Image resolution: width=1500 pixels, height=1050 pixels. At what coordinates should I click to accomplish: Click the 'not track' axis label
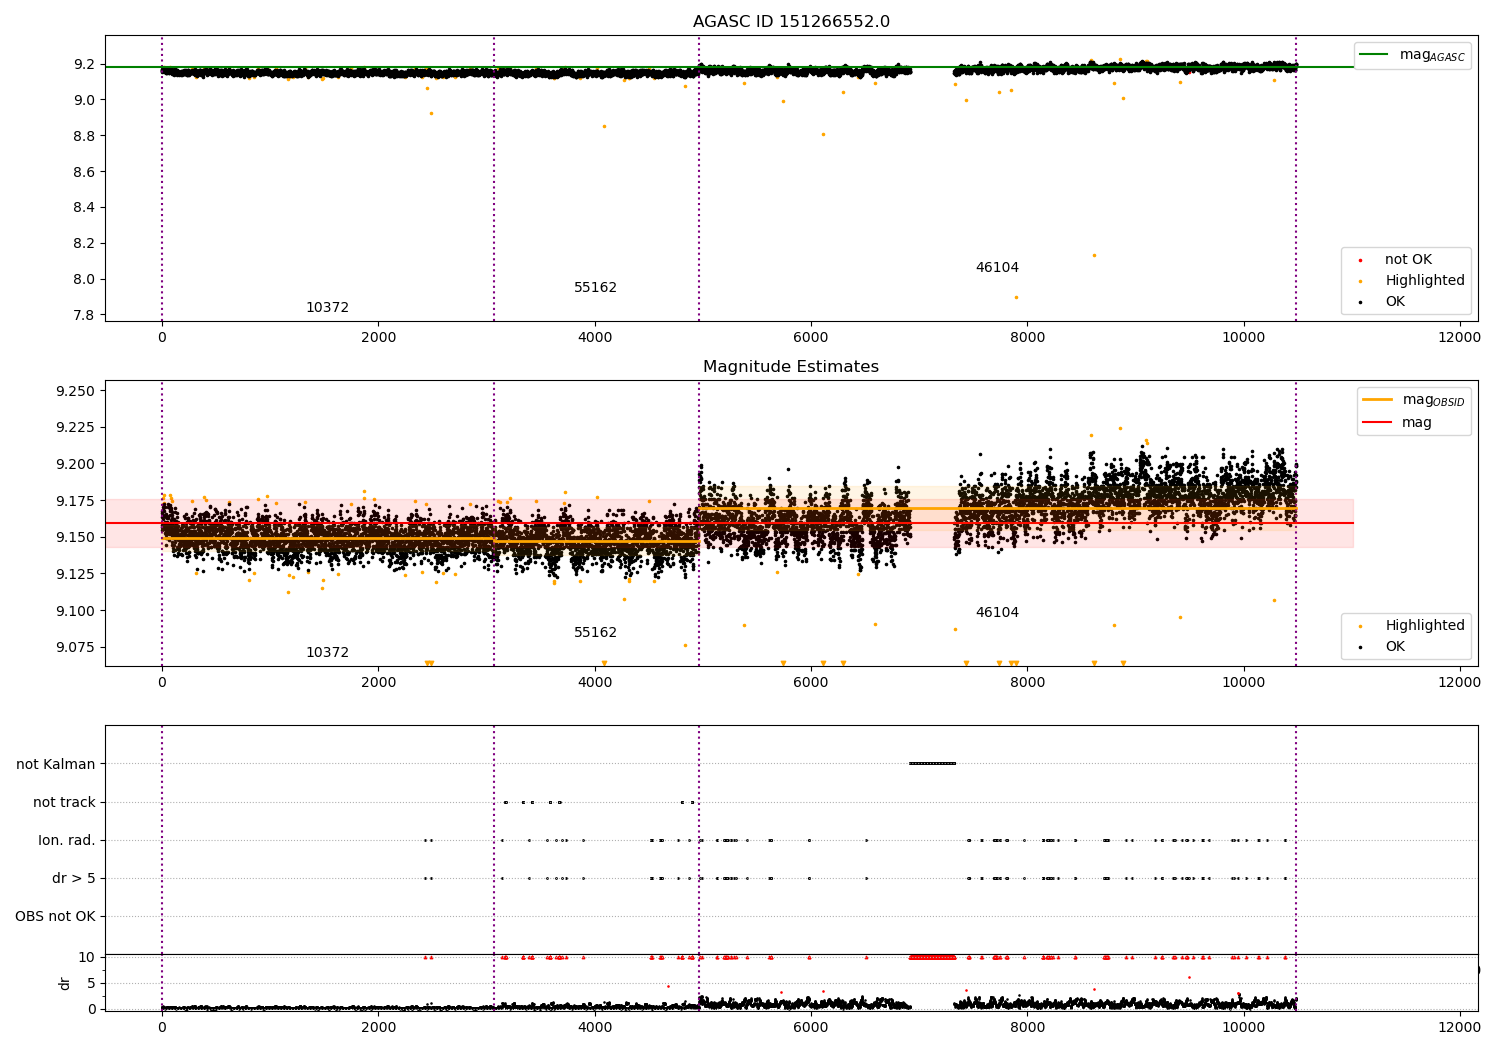64,803
